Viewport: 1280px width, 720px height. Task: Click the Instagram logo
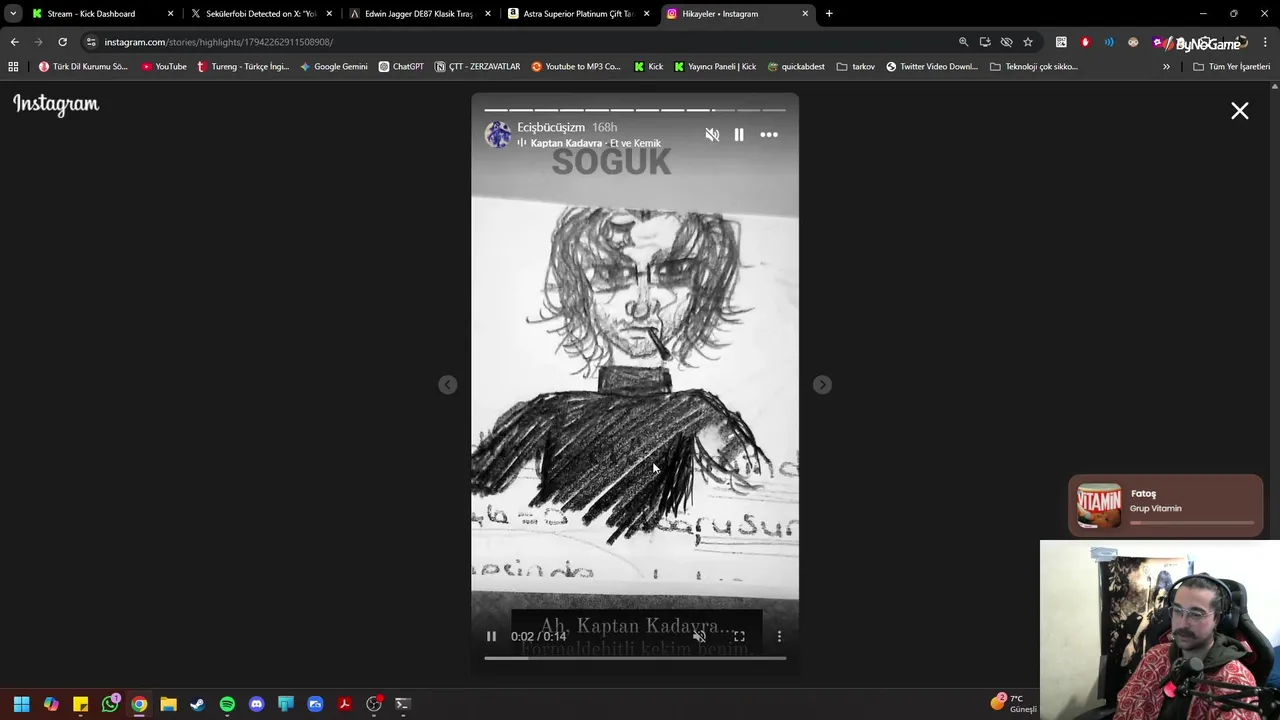point(56,104)
